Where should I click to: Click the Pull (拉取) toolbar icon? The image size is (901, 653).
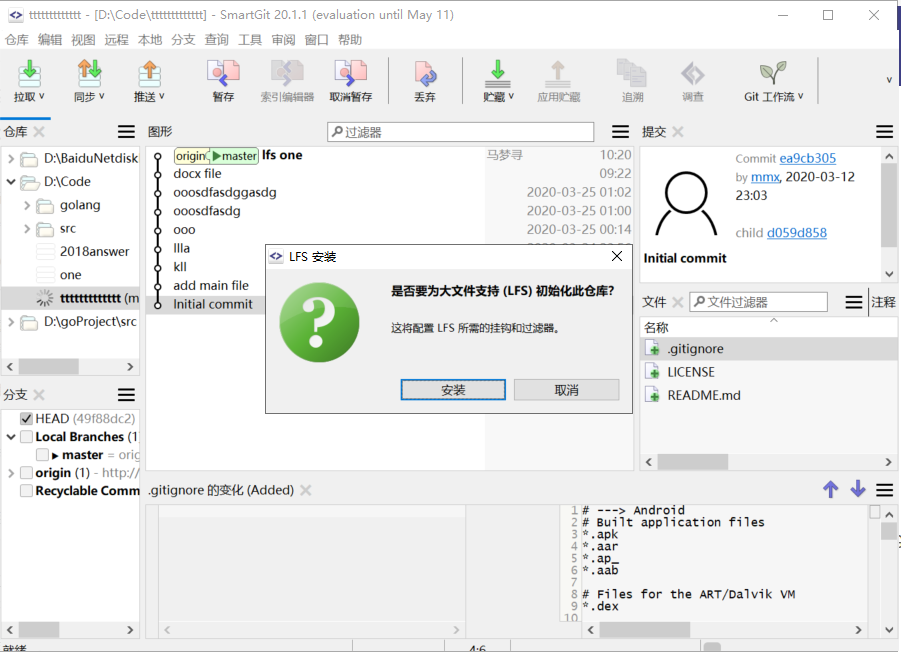pyautogui.click(x=29, y=74)
